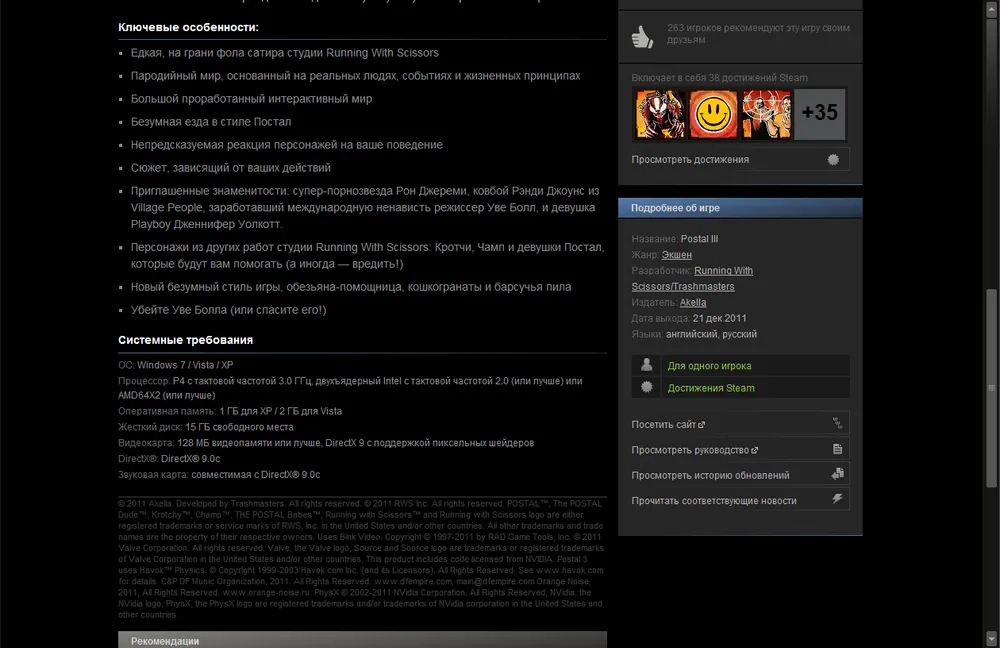The width and height of the screenshot is (1000, 648).
Task: Click the scrollbar up arrow
Action: pos(991,9)
